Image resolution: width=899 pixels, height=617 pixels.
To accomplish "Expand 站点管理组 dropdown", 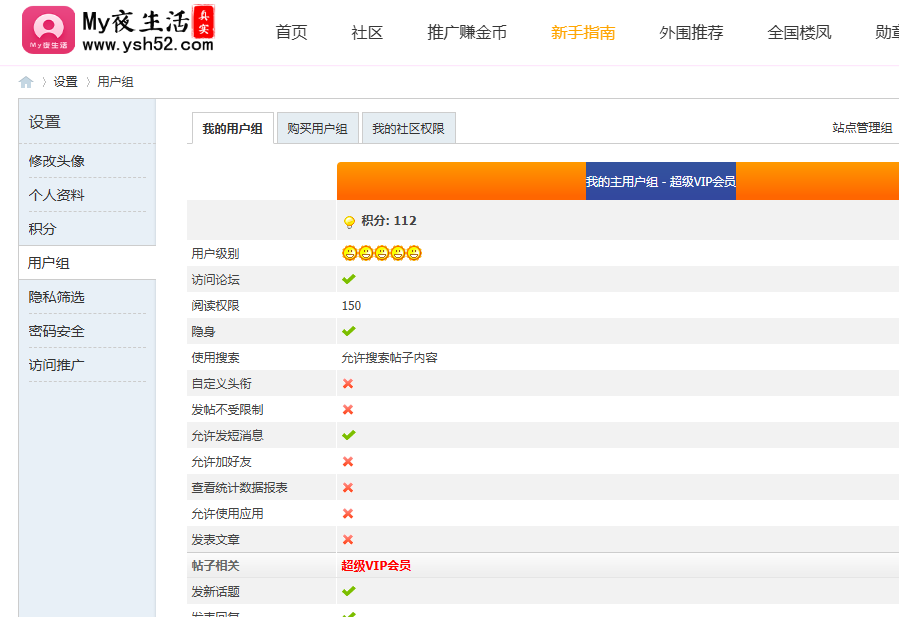I will (x=862, y=128).
